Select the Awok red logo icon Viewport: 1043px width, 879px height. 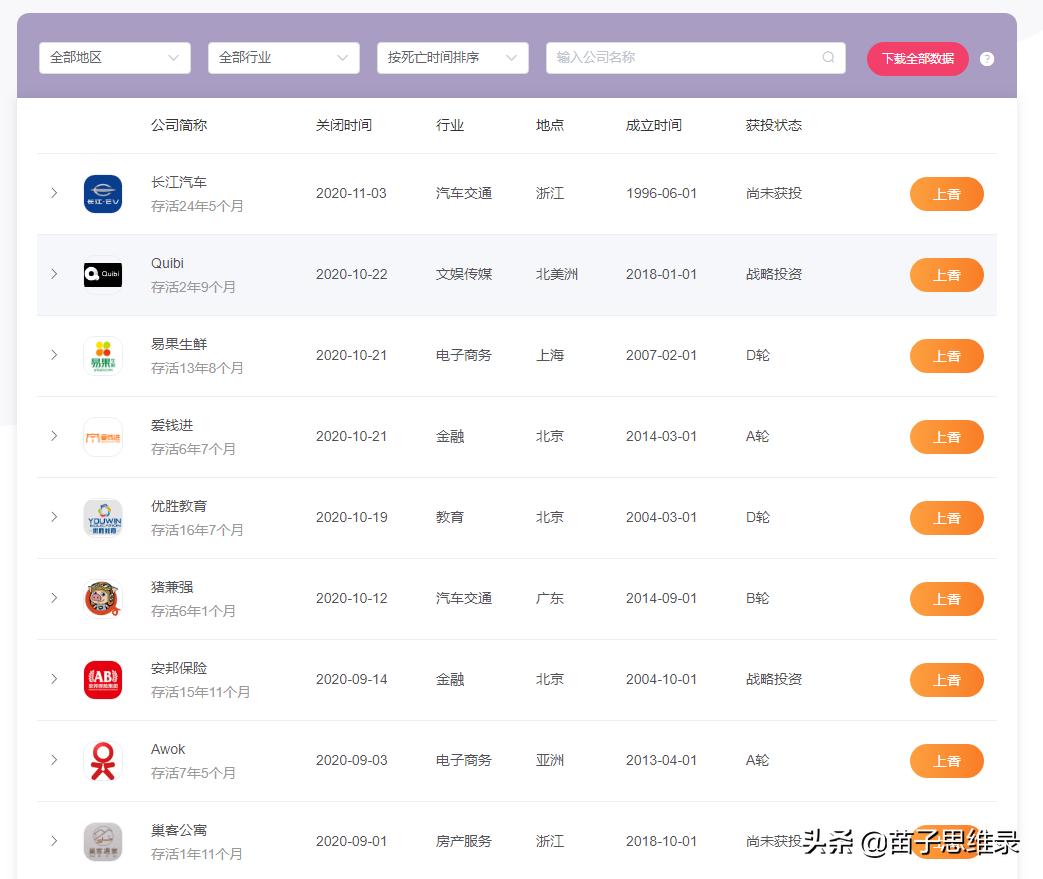[102, 760]
